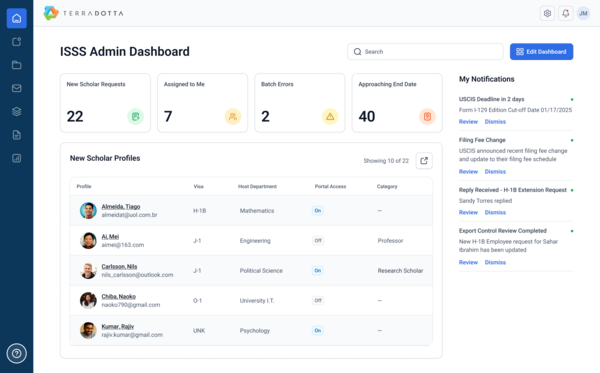Click the Research Scholar category cell
Screen dimensions: 600x373
[400, 270]
